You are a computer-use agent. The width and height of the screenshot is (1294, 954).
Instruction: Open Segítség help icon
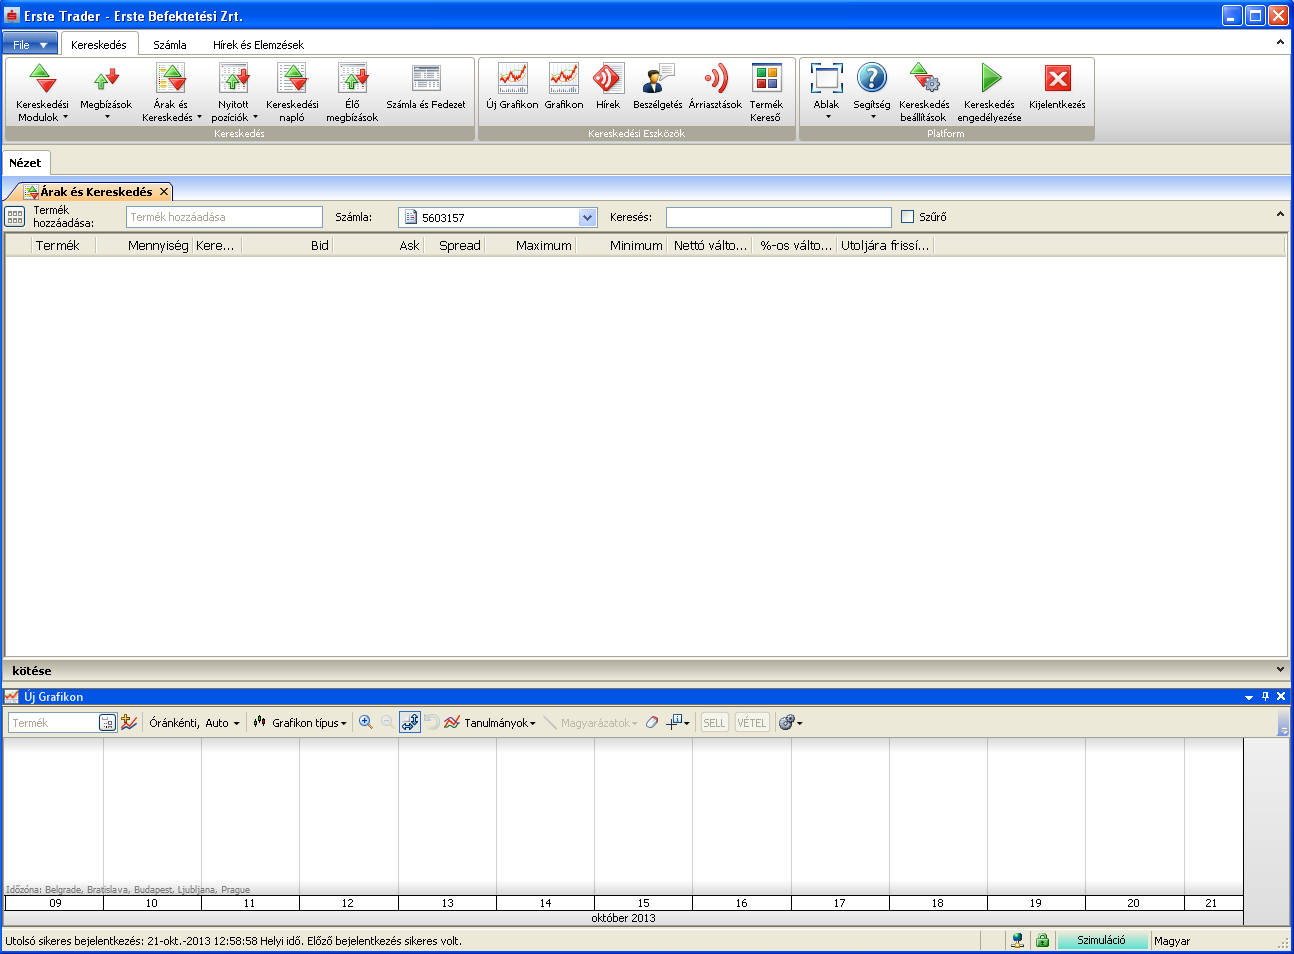pyautogui.click(x=872, y=78)
